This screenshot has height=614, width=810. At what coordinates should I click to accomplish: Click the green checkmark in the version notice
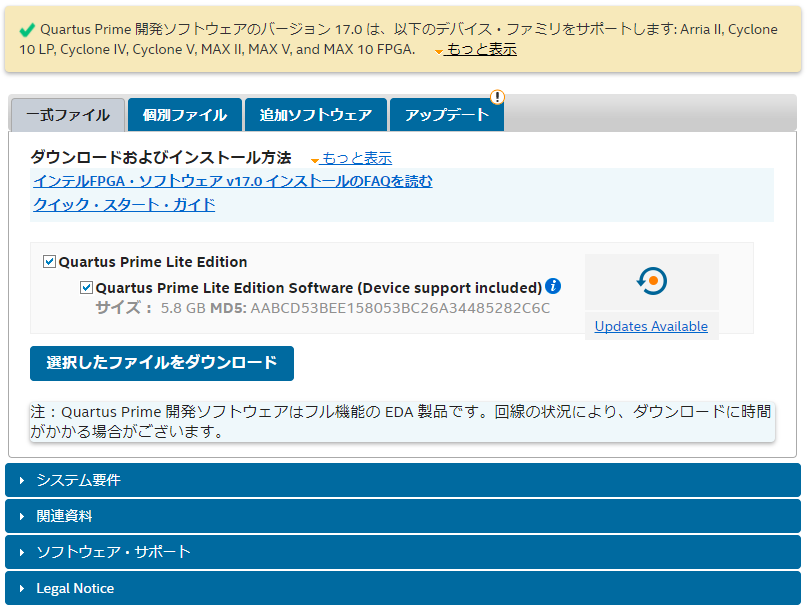pyautogui.click(x=27, y=30)
